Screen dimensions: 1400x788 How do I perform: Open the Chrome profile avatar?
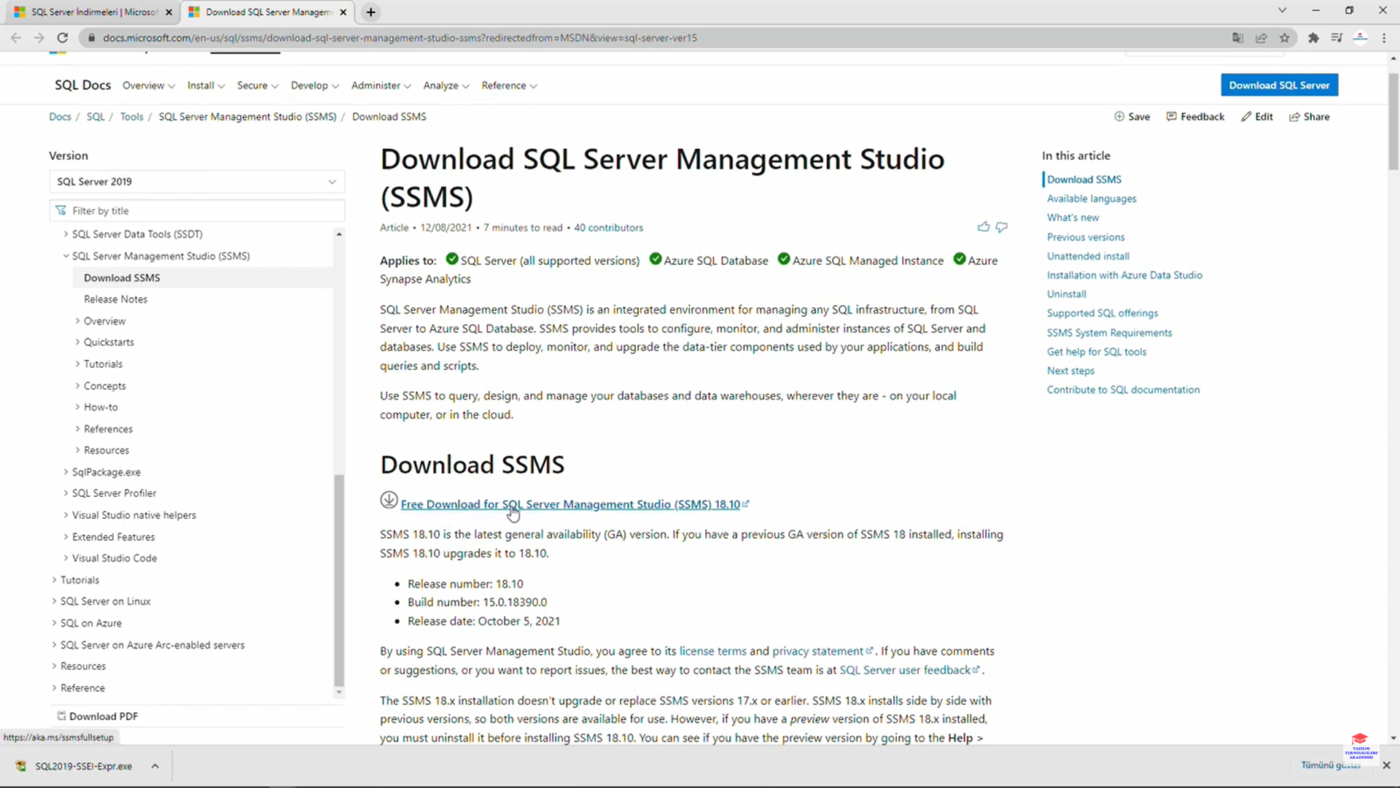(x=1360, y=38)
